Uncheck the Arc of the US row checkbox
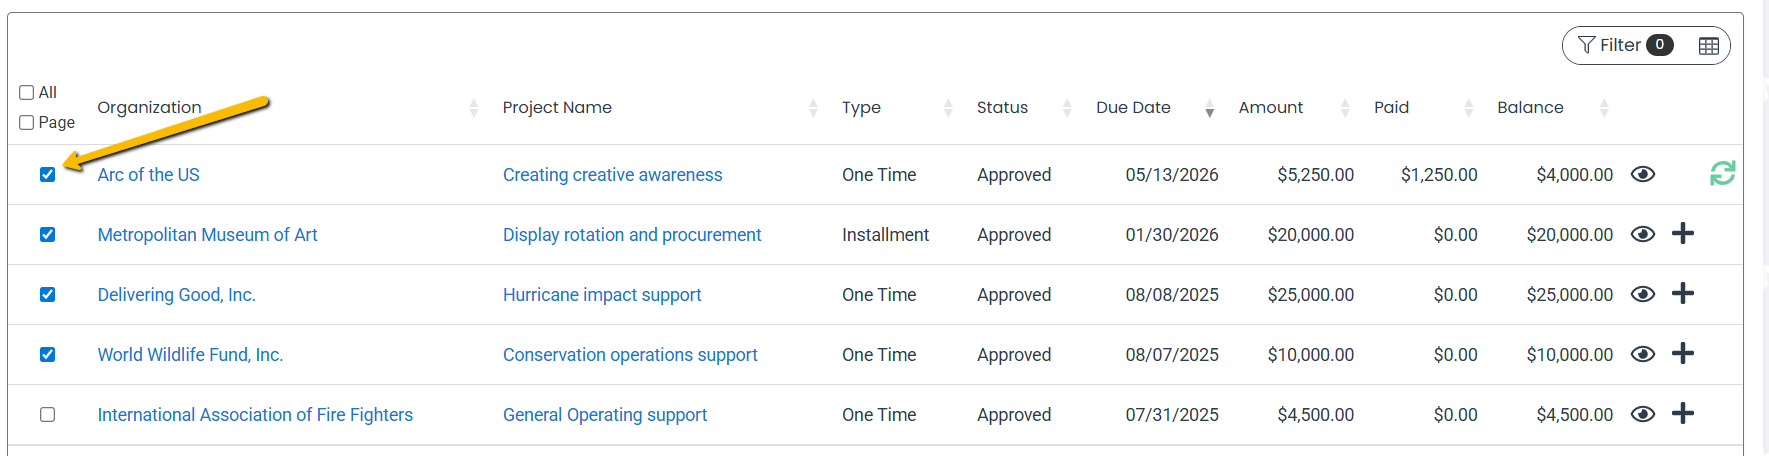The image size is (1769, 456). coord(47,175)
